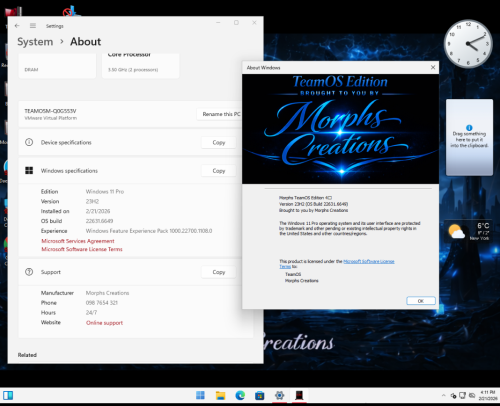Minimize the Settings window
500x406 pixels.
(218, 23)
